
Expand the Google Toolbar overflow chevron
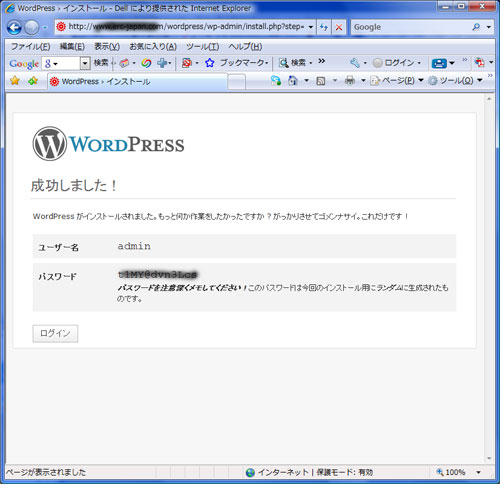[321, 61]
